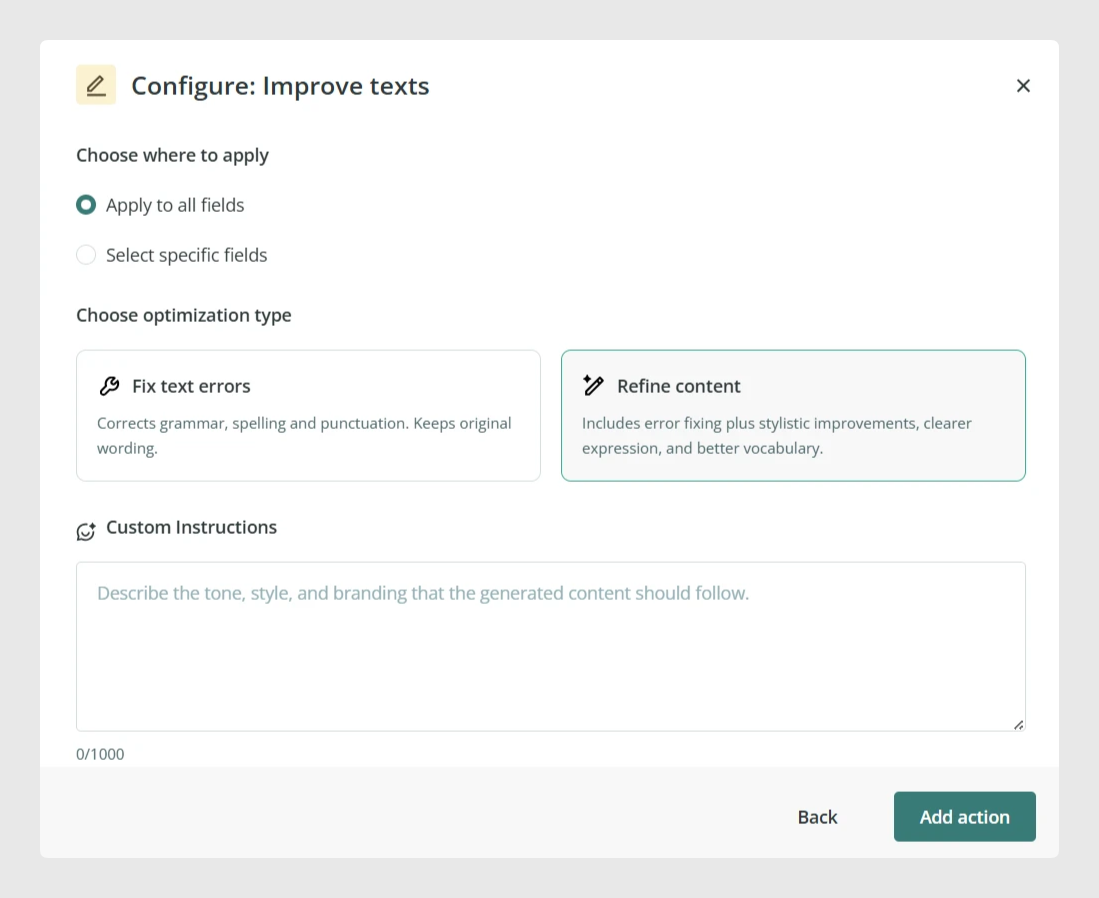Click the 0/1000 character counter
The width and height of the screenshot is (1099, 898).
(x=100, y=754)
